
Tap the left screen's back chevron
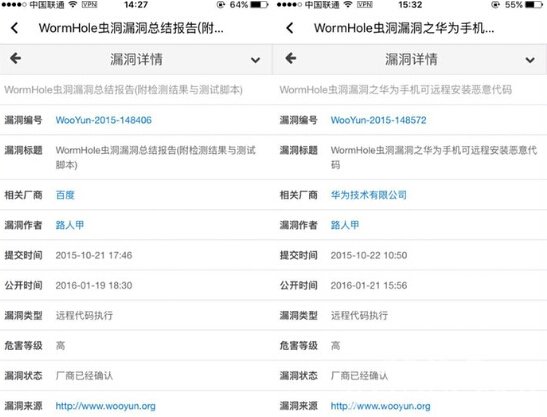tap(14, 28)
